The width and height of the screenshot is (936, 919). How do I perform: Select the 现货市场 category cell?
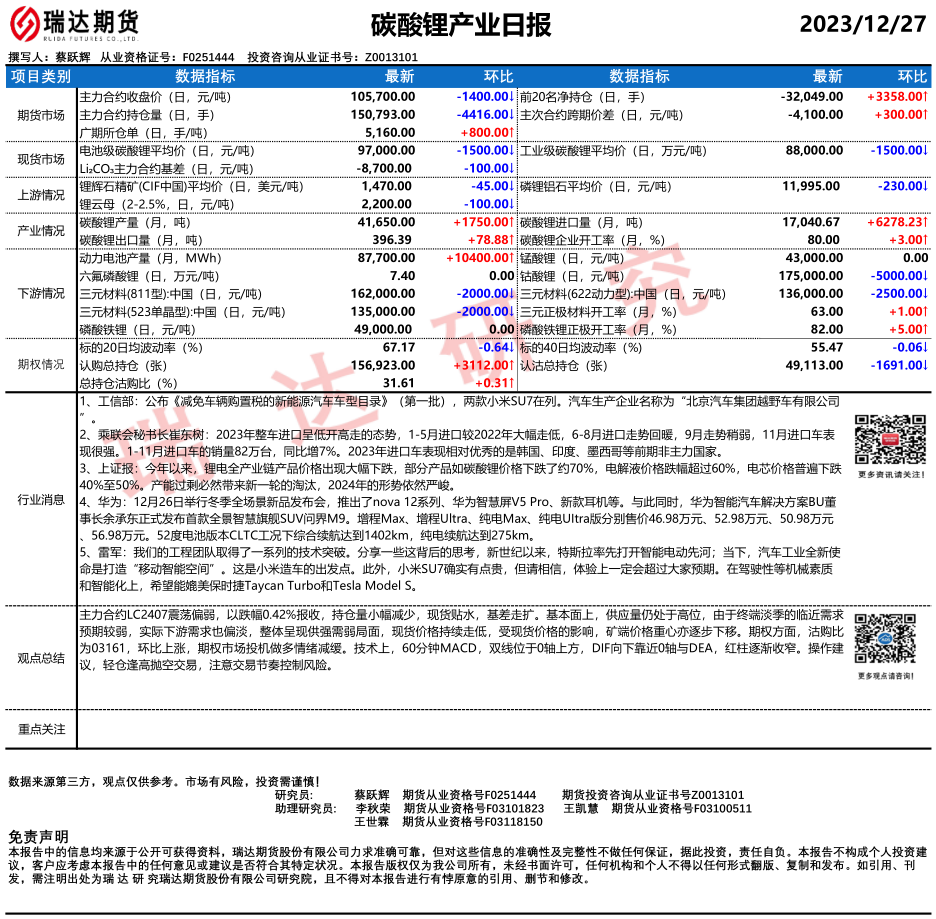(x=41, y=159)
